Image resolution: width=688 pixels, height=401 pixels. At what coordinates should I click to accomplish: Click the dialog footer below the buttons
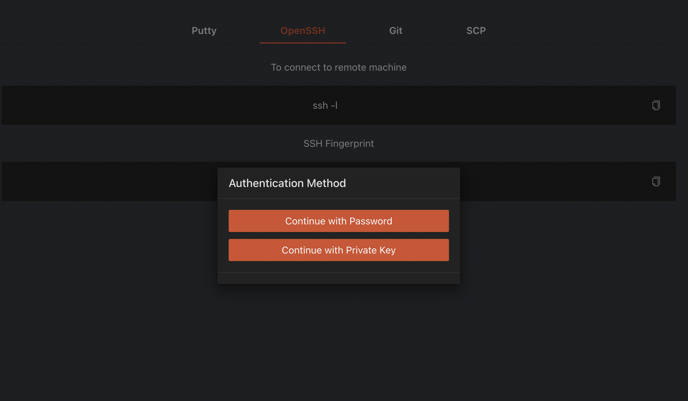pyautogui.click(x=338, y=277)
